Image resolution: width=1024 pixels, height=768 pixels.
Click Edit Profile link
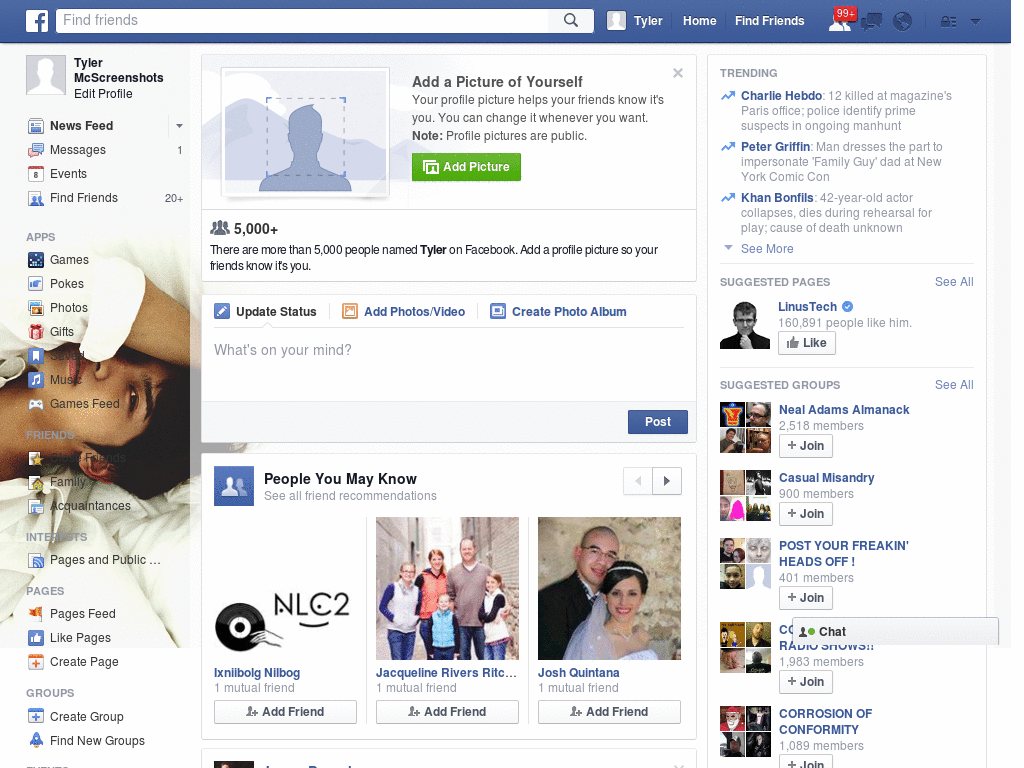pos(103,94)
